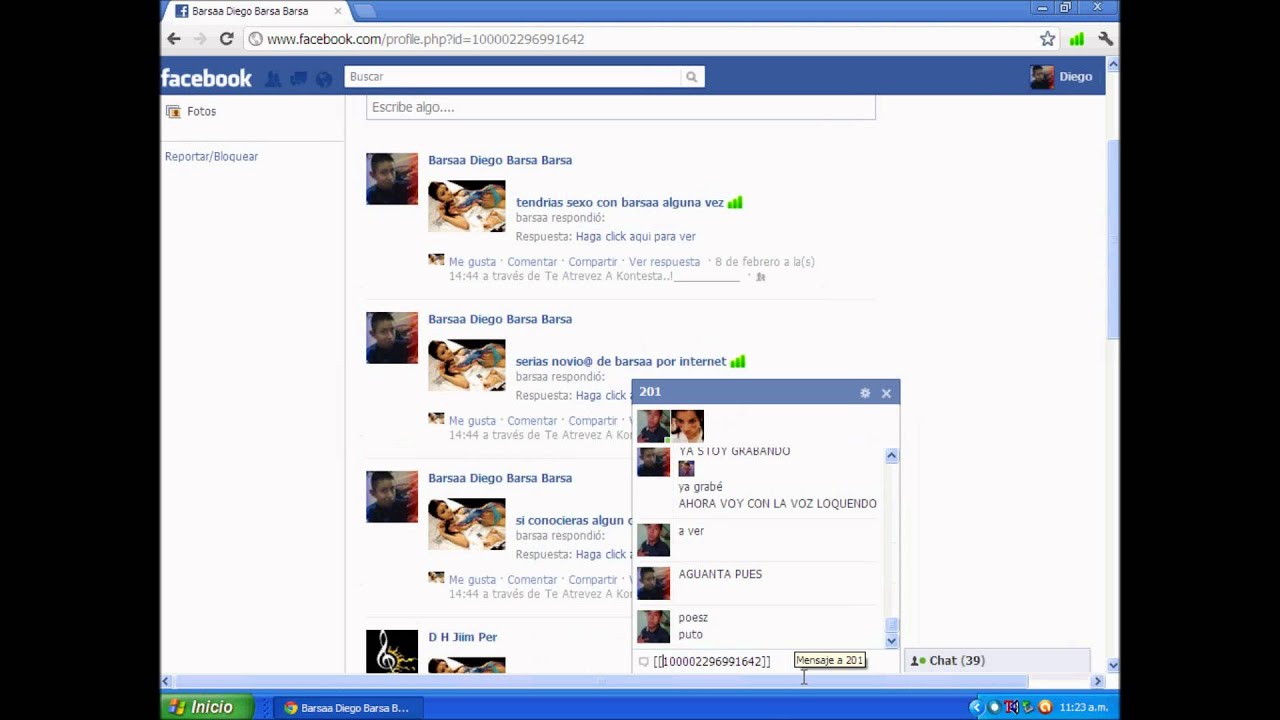Click Me gusta on the third post
This screenshot has height=720, width=1280.
click(x=472, y=580)
